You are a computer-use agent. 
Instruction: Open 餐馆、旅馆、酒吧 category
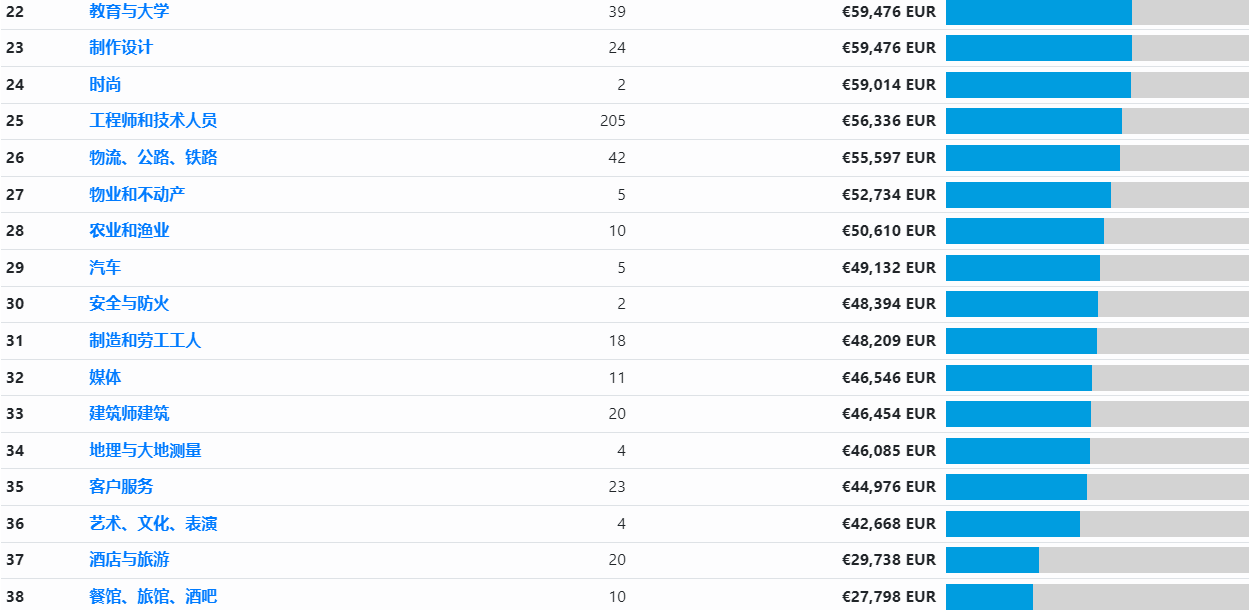click(153, 596)
